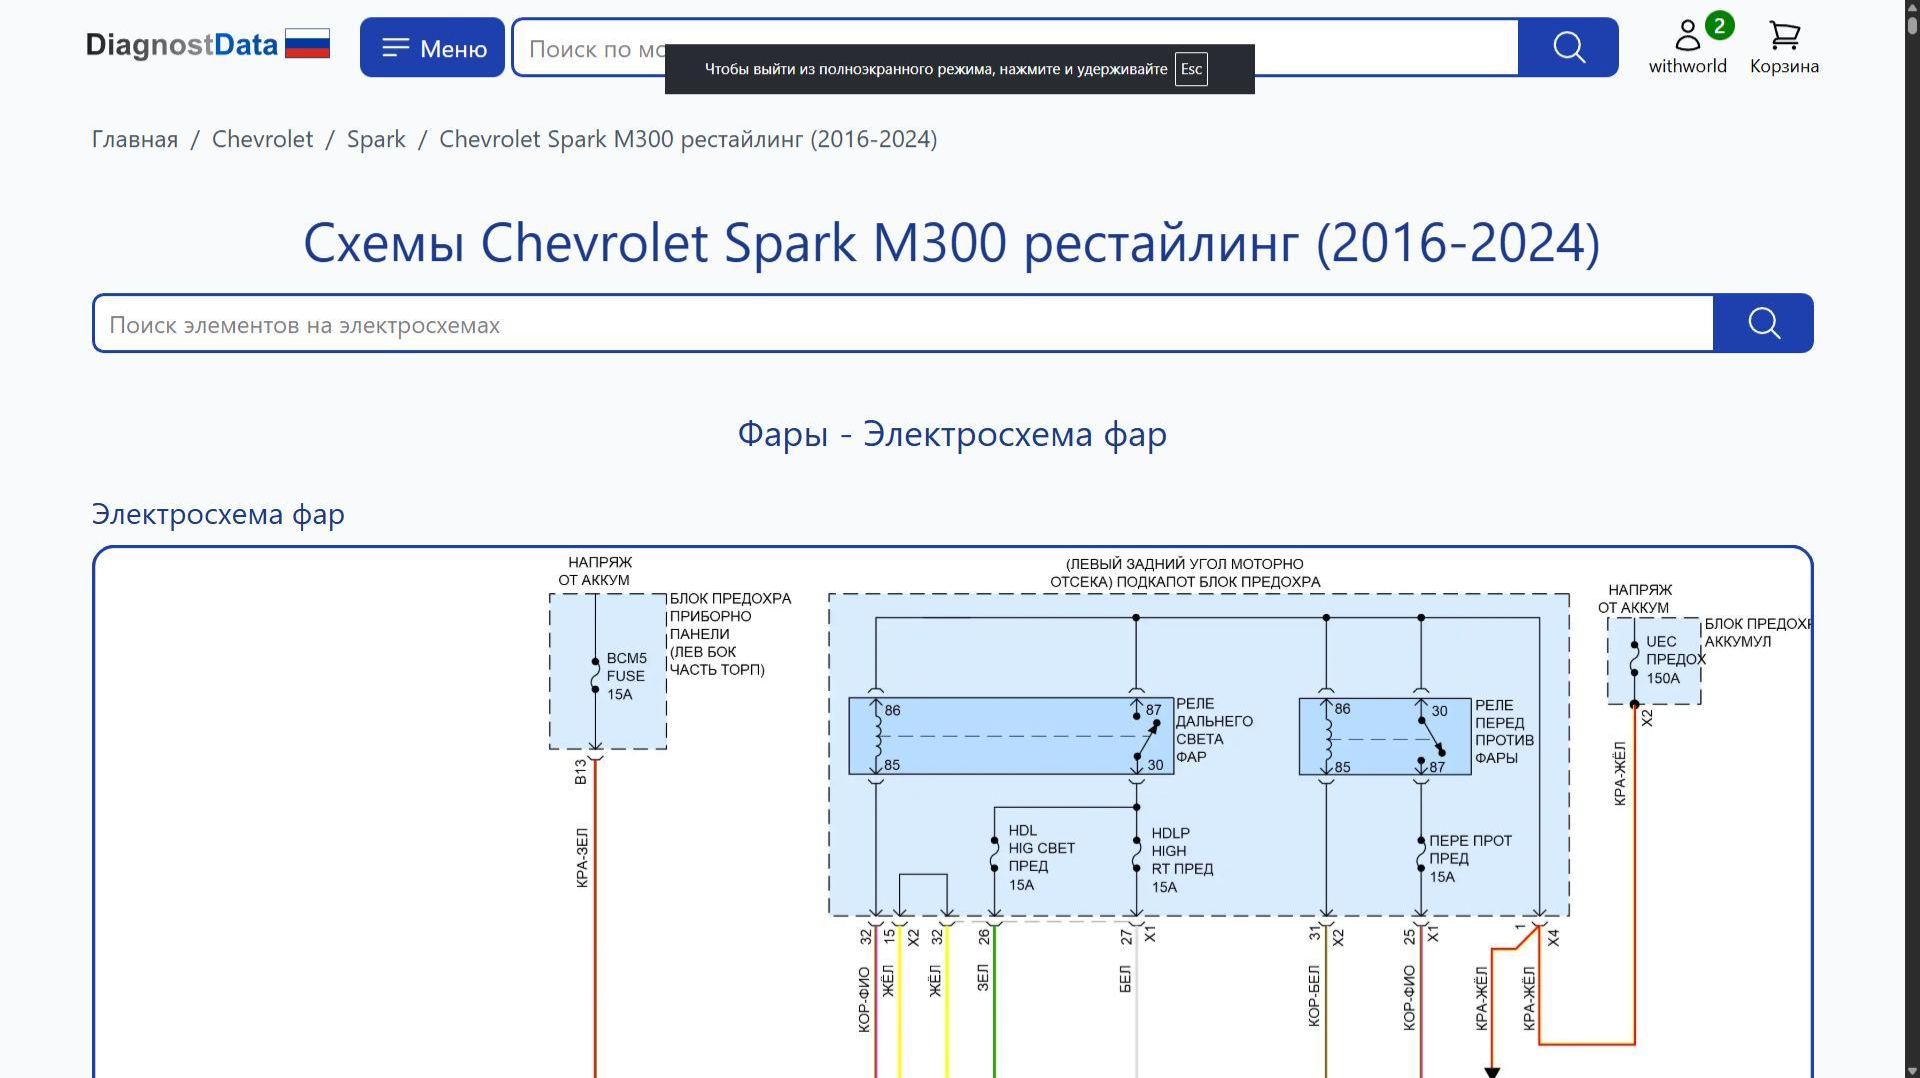The width and height of the screenshot is (1920, 1078).
Task: Open the Chevrolet breadcrumb link
Action: coord(262,139)
